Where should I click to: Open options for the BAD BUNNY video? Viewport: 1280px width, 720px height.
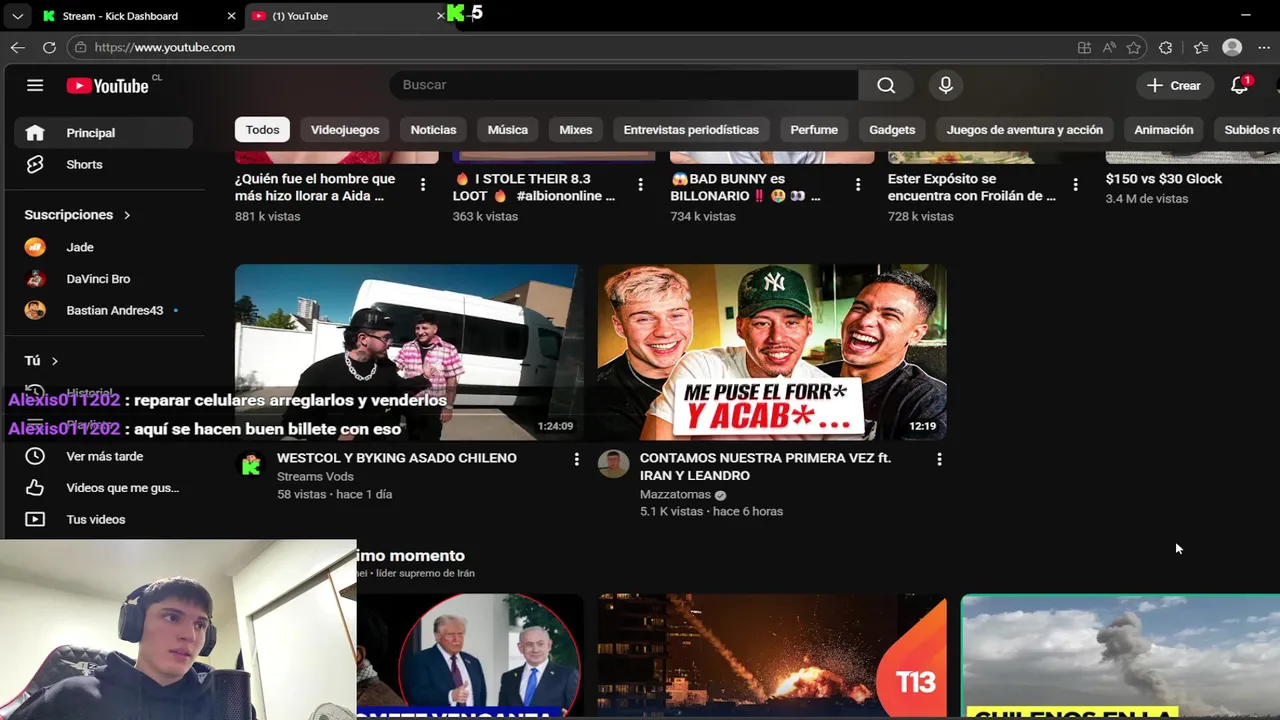(x=858, y=185)
